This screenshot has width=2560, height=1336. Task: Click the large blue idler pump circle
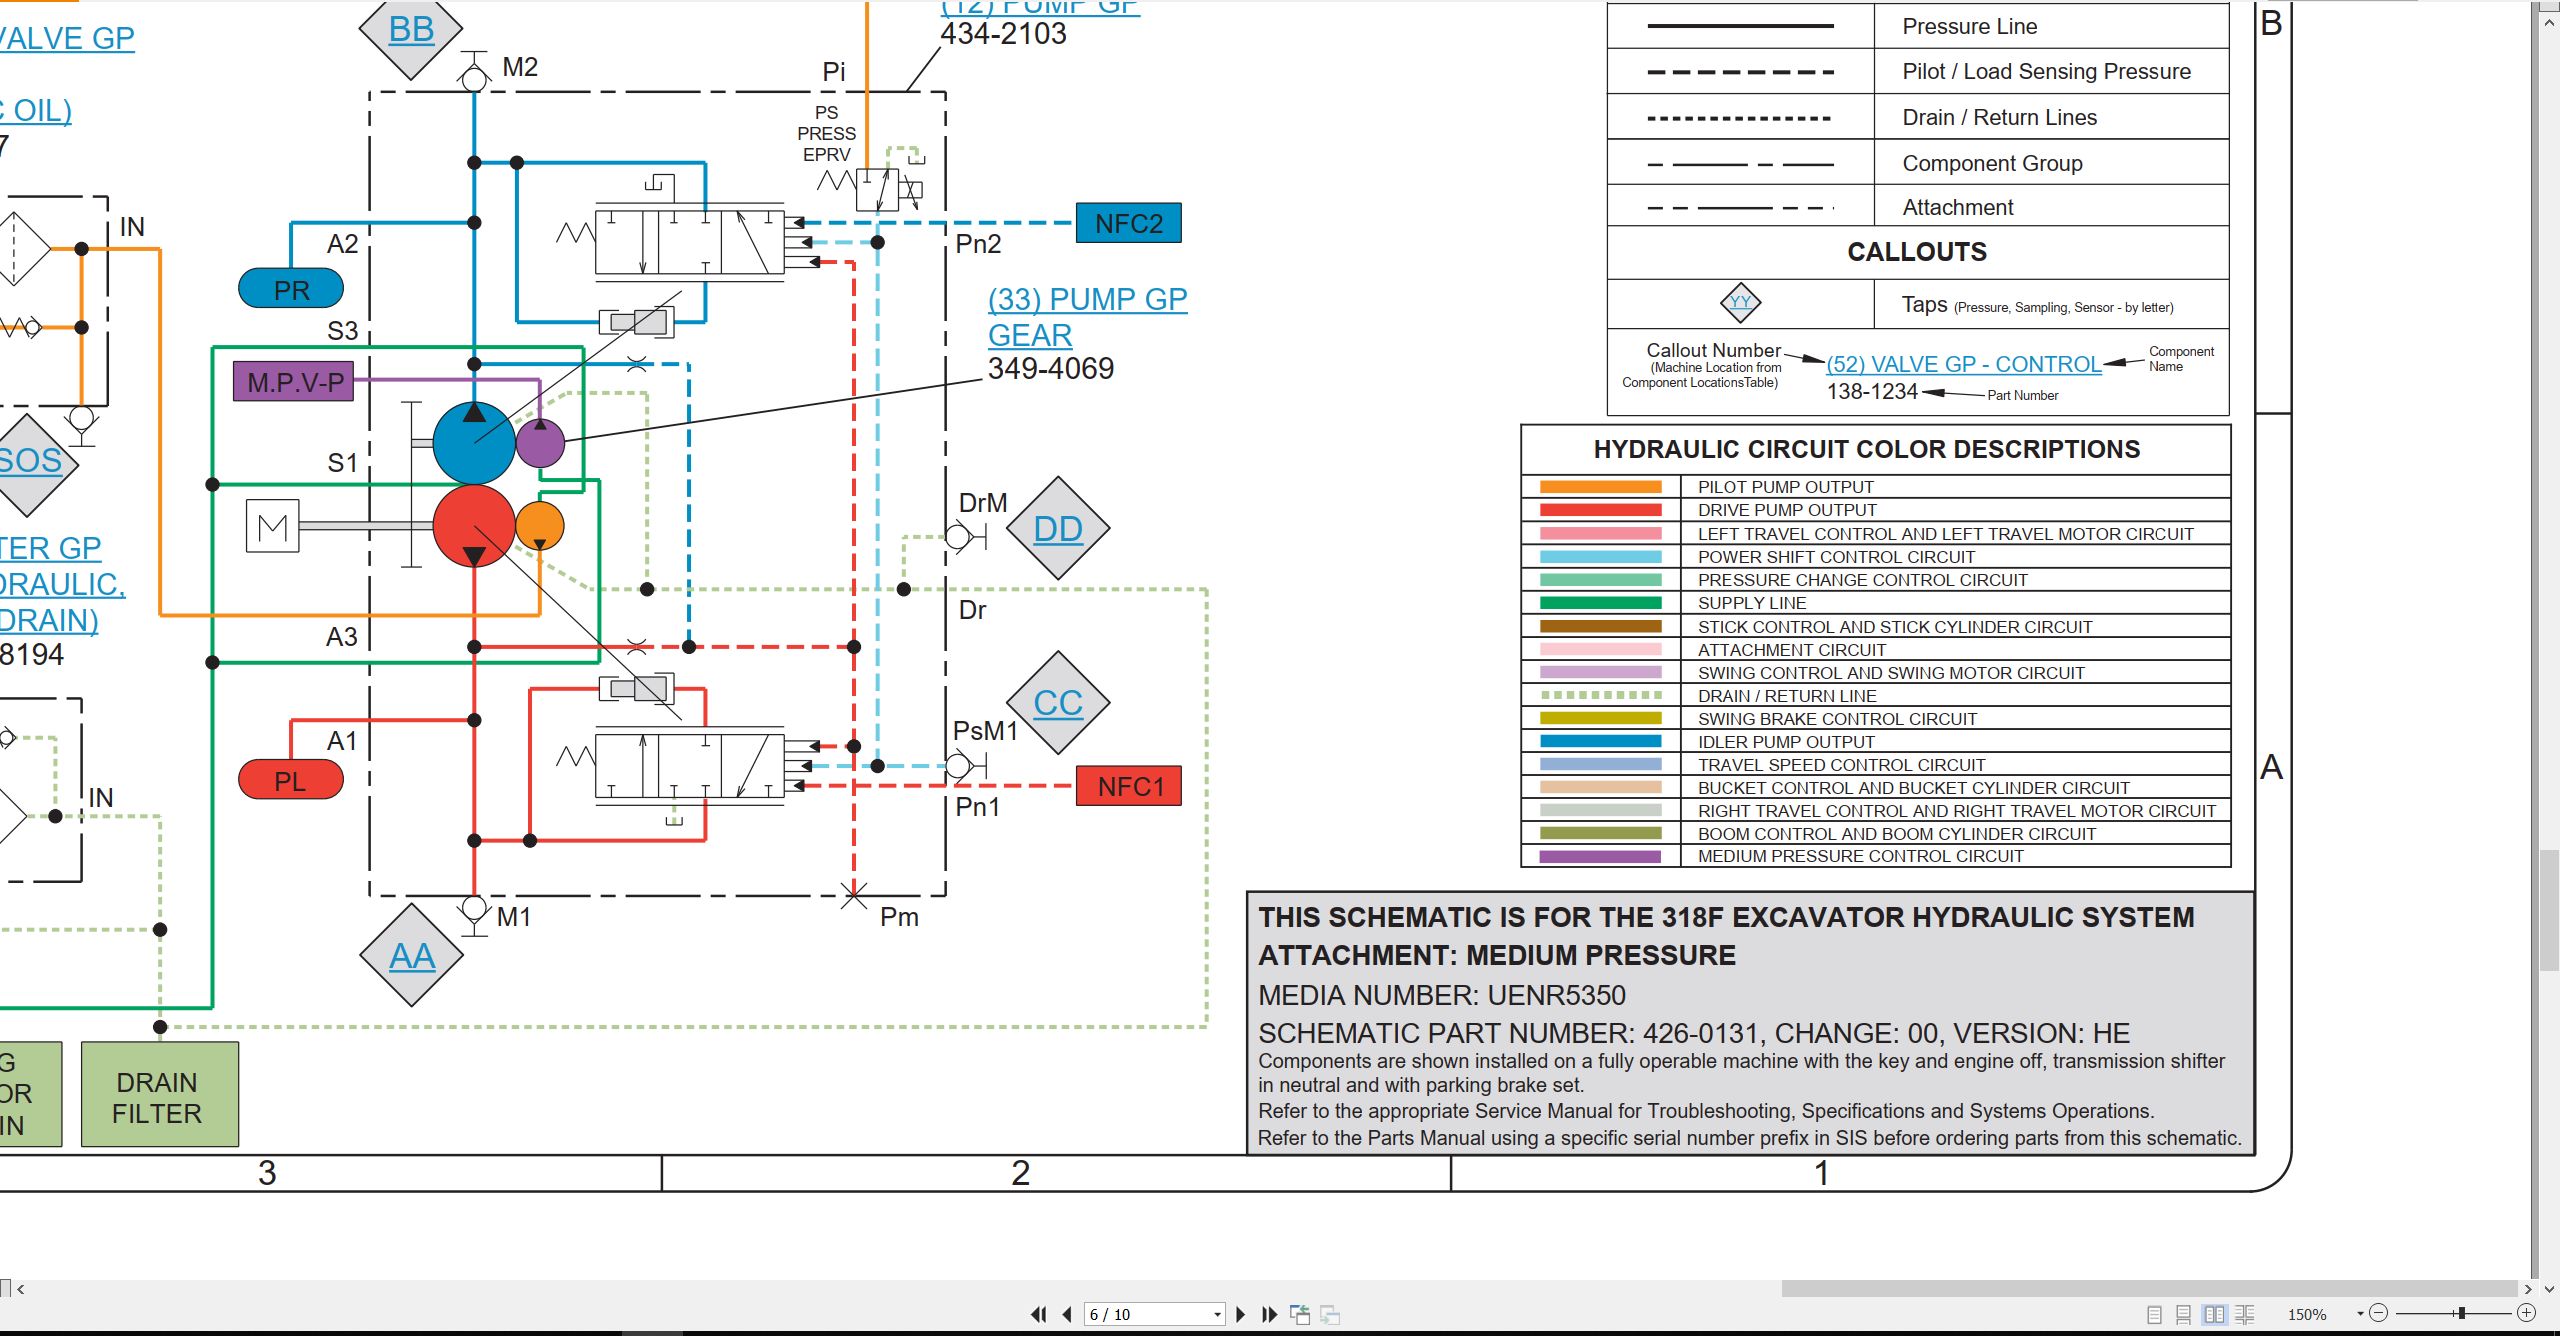(474, 443)
